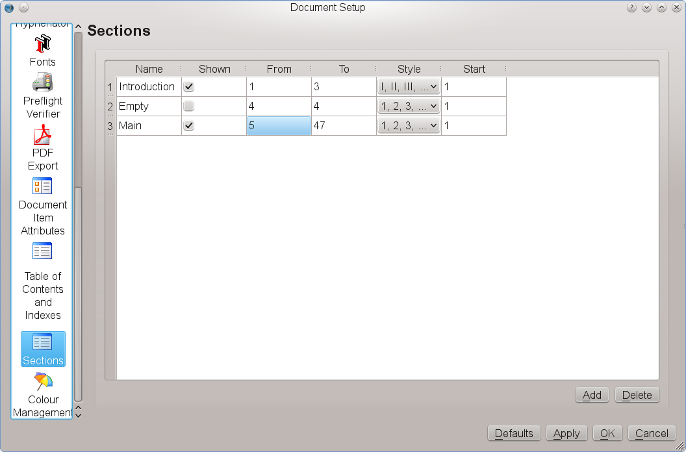The height and width of the screenshot is (452, 686).
Task: Select Start cell of Empty row
Action: 474,106
